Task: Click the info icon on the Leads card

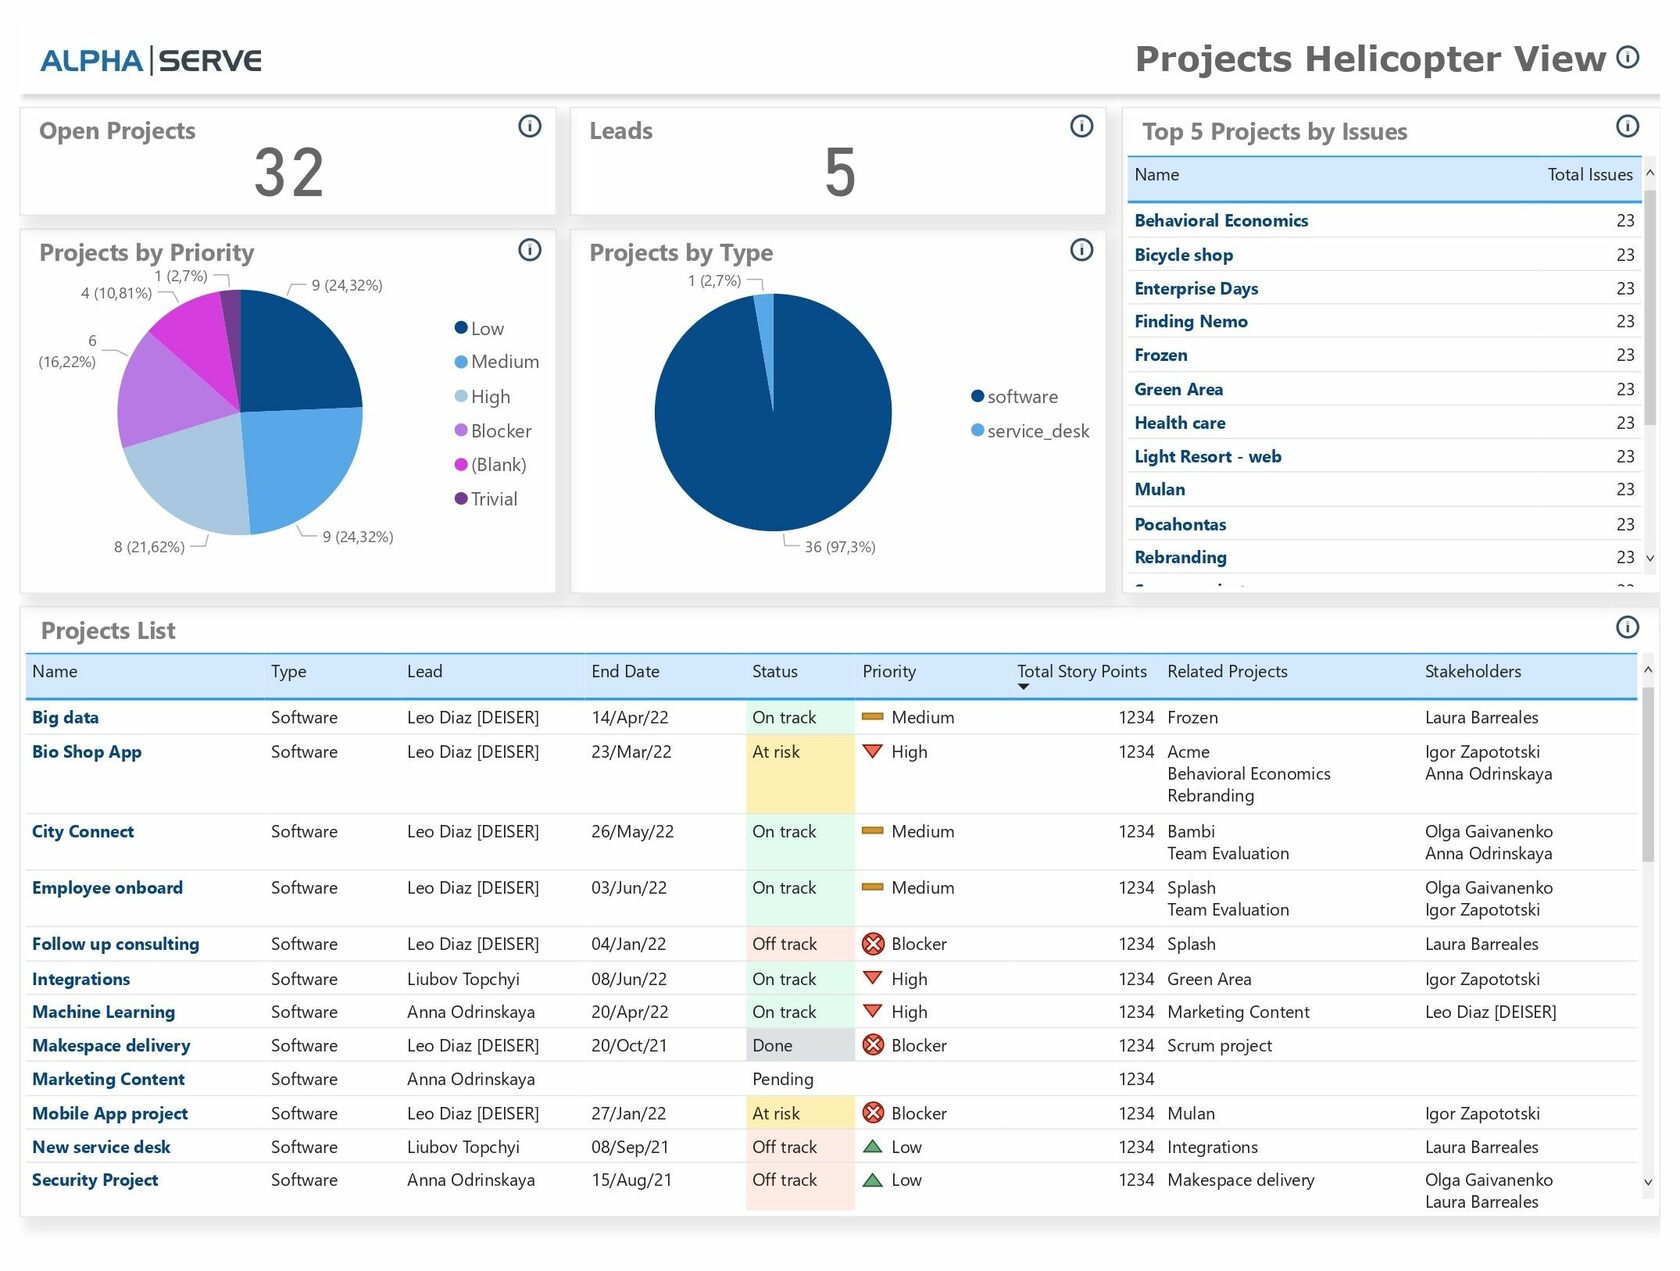Action: 1081,126
